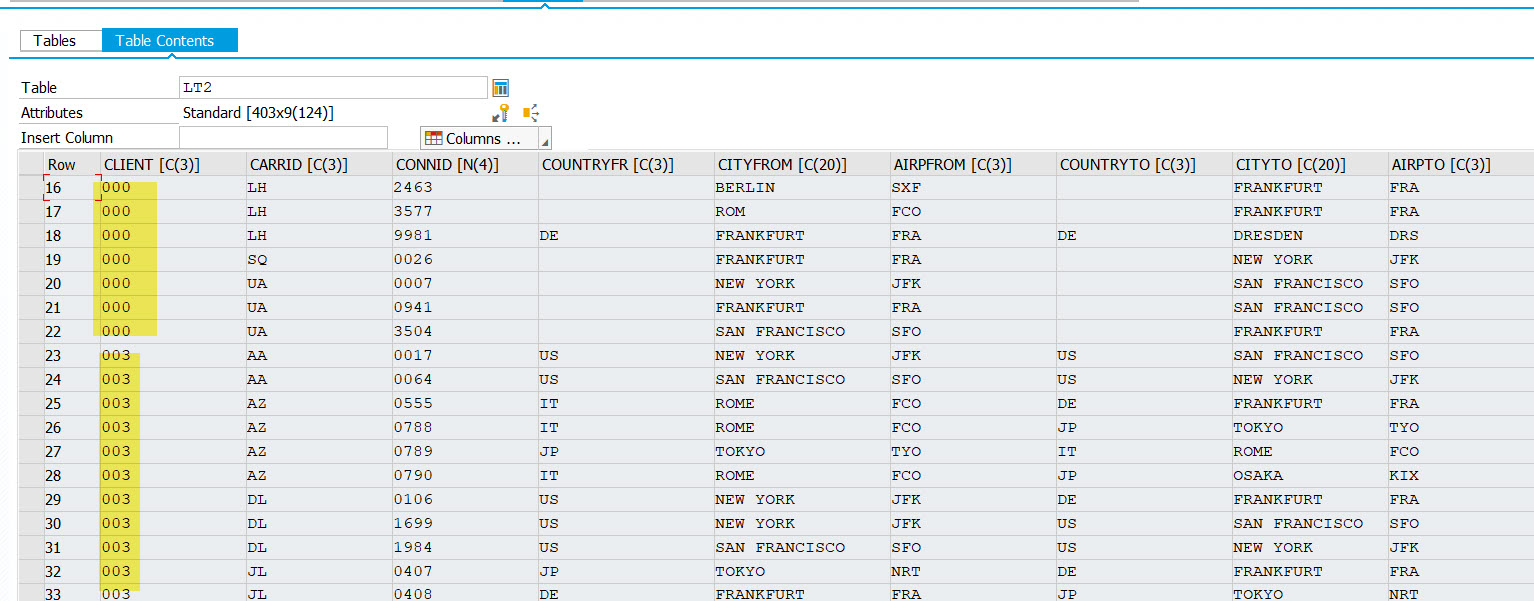Screen dimensions: 1534x601
Task: Click the key icon beside Attributes
Action: [x=501, y=113]
